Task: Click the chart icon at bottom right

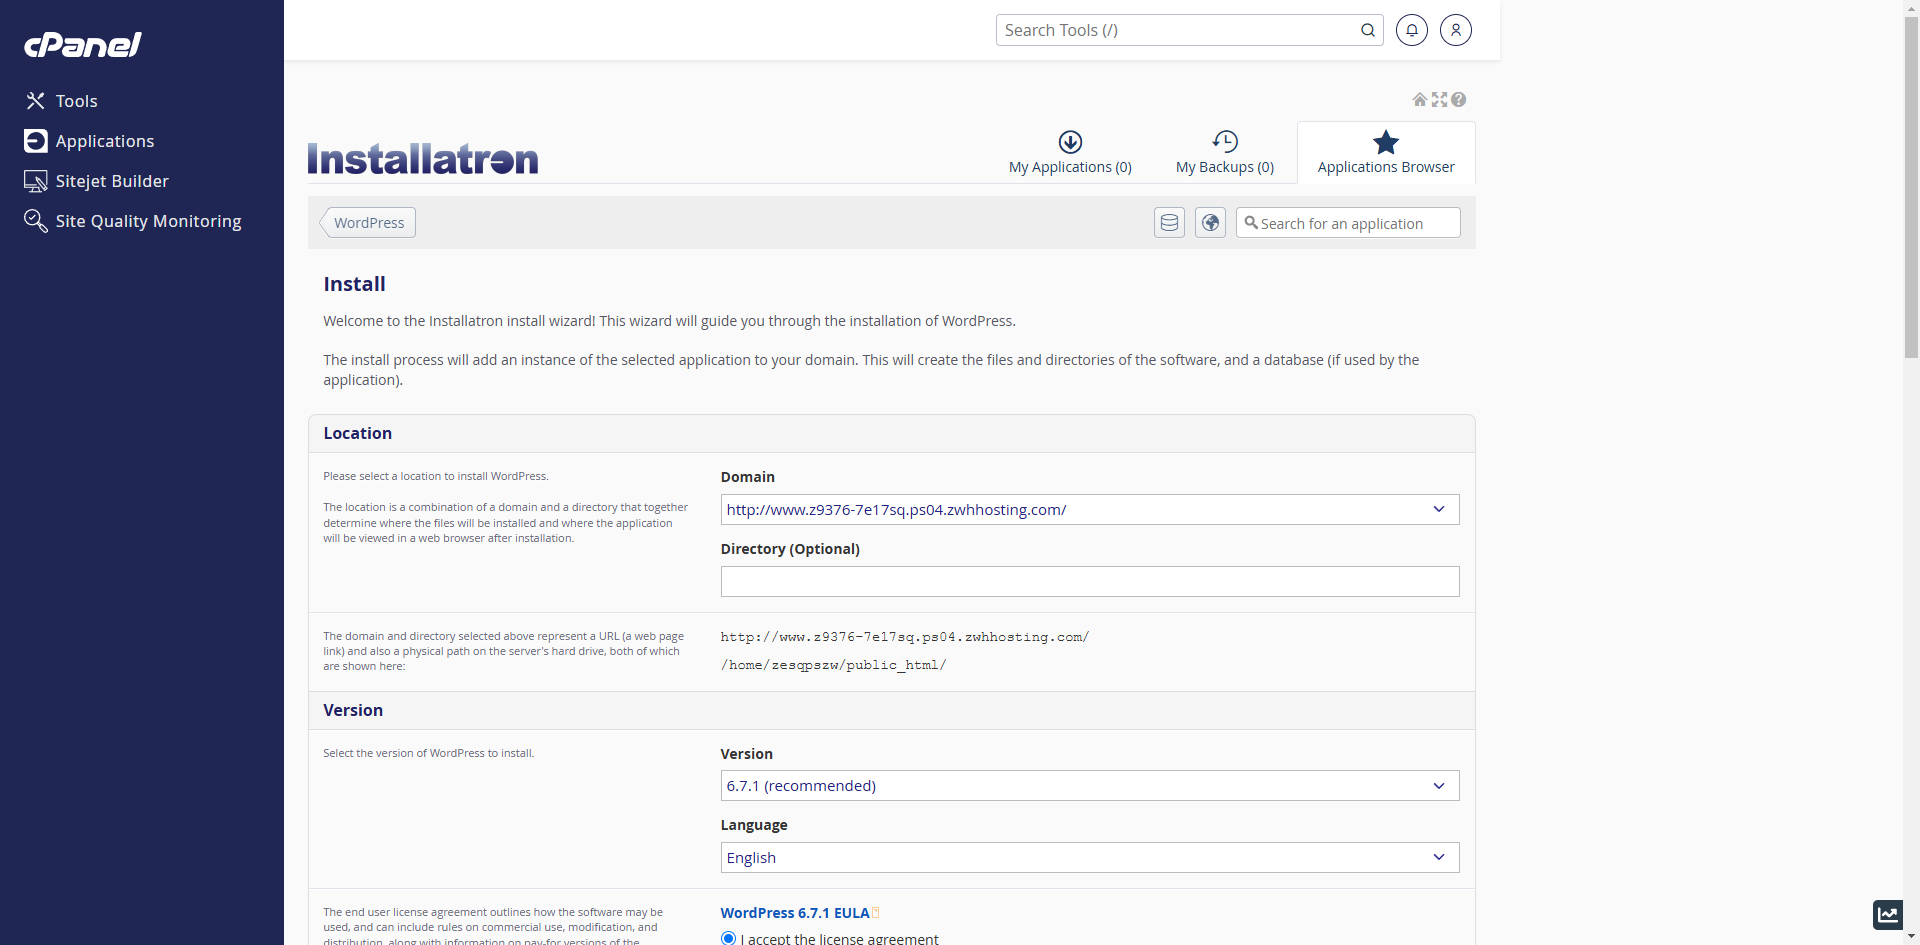Action: click(1888, 914)
